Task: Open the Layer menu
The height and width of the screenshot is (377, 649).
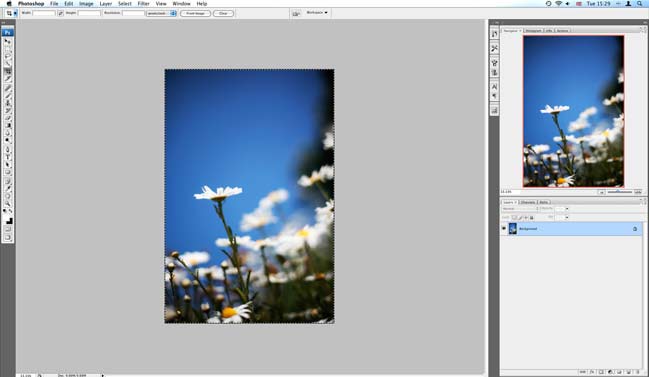Action: coord(106,4)
